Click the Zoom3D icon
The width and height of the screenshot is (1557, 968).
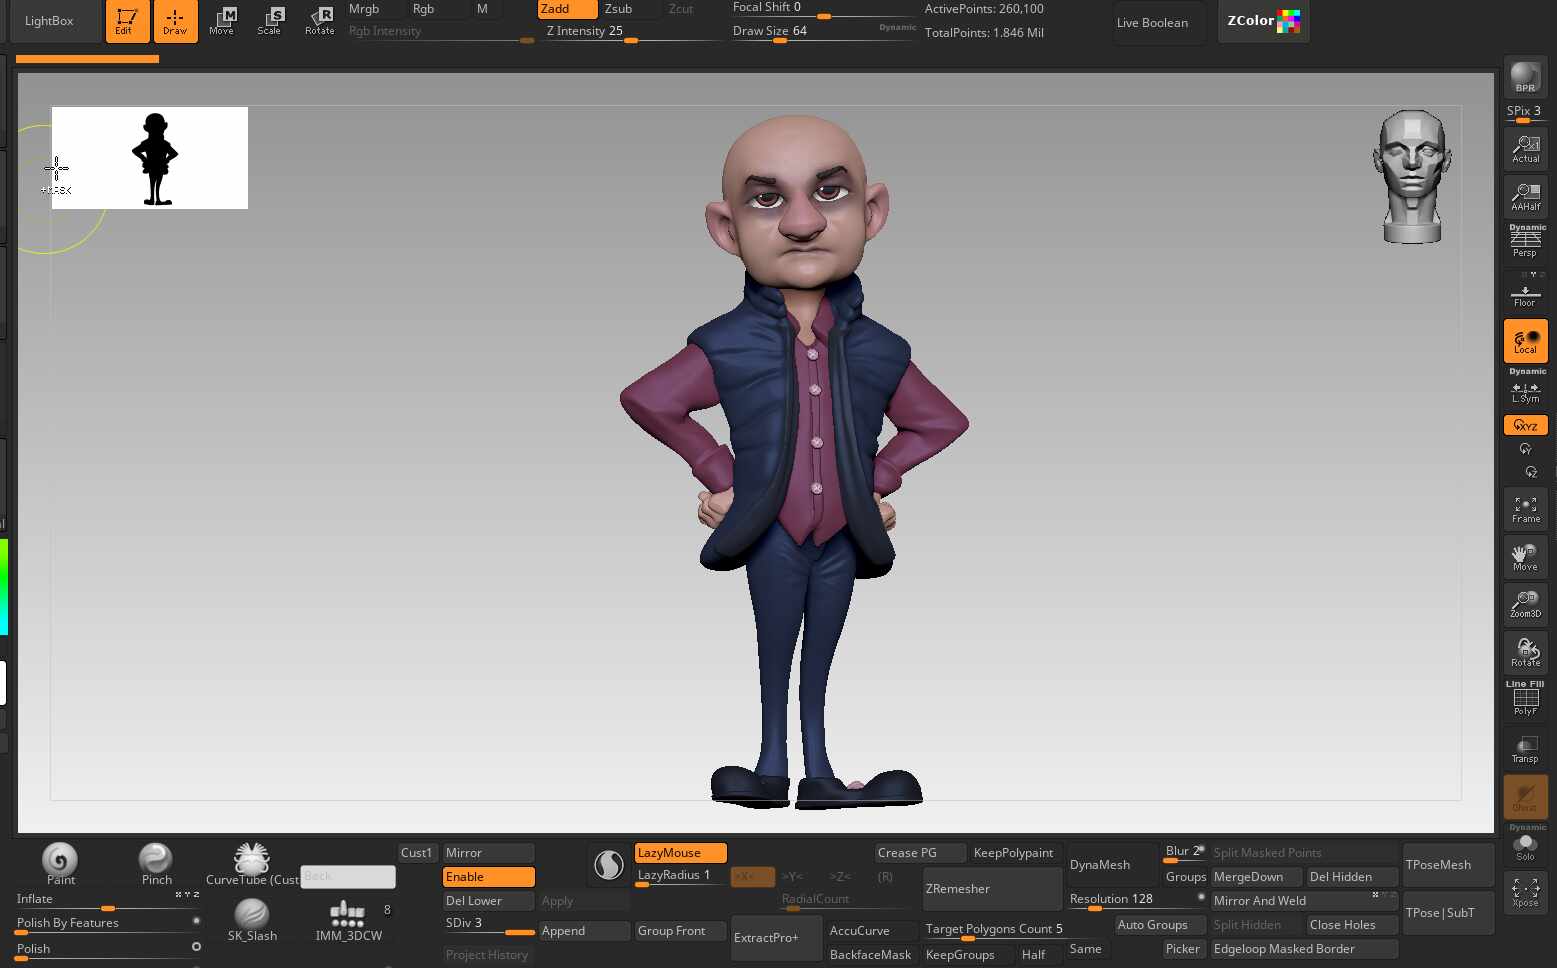pyautogui.click(x=1526, y=605)
